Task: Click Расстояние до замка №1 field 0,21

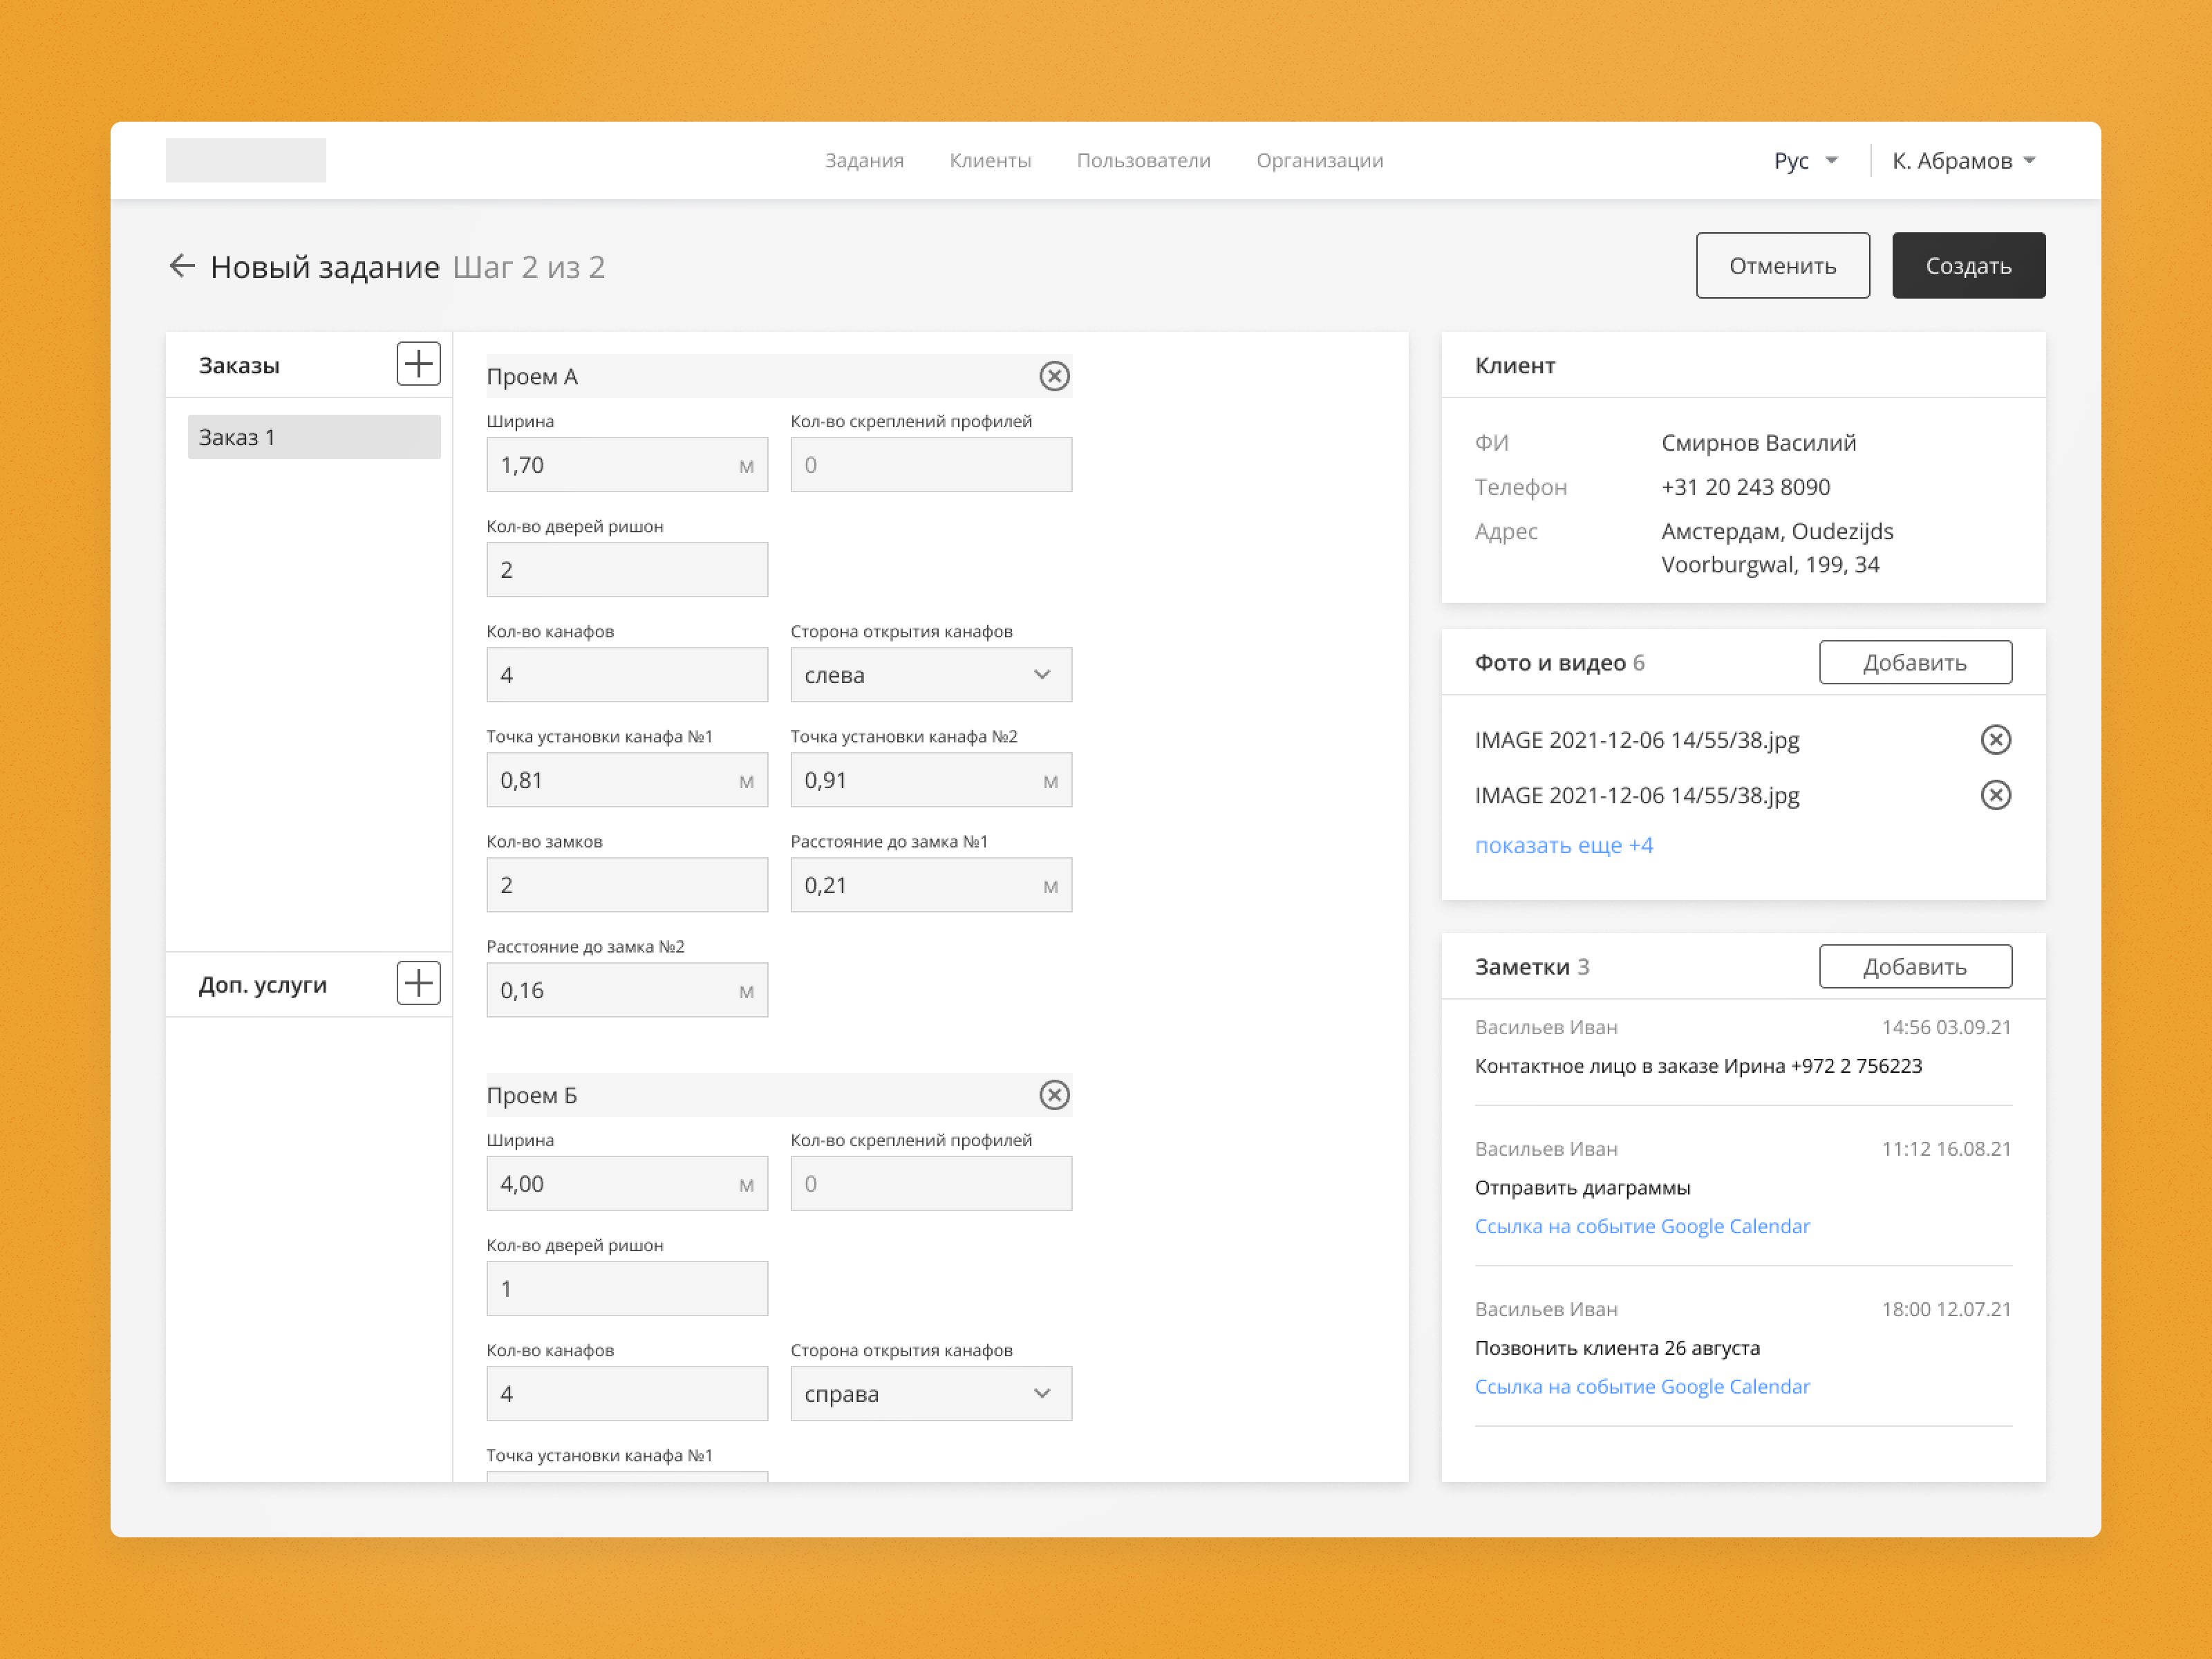Action: click(x=931, y=885)
